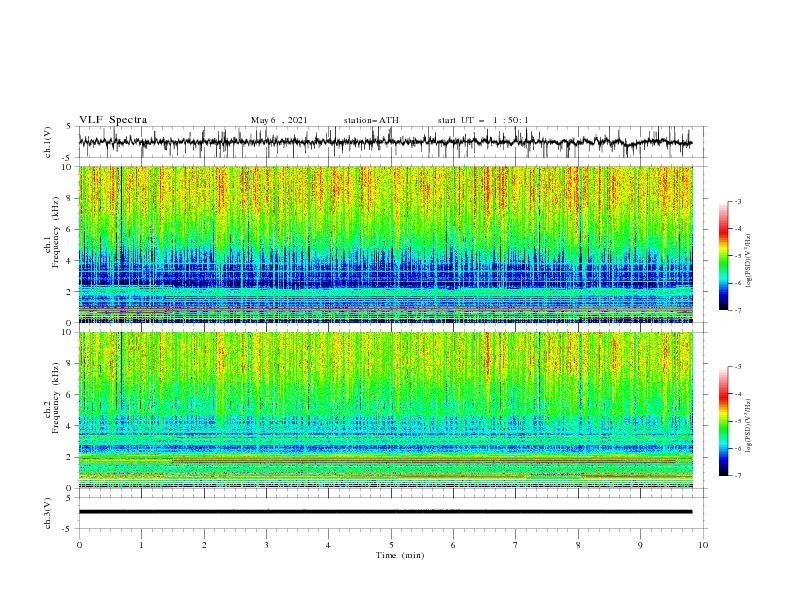Click the "8" tick label on Time axis
The image size is (792, 612).
click(x=578, y=545)
